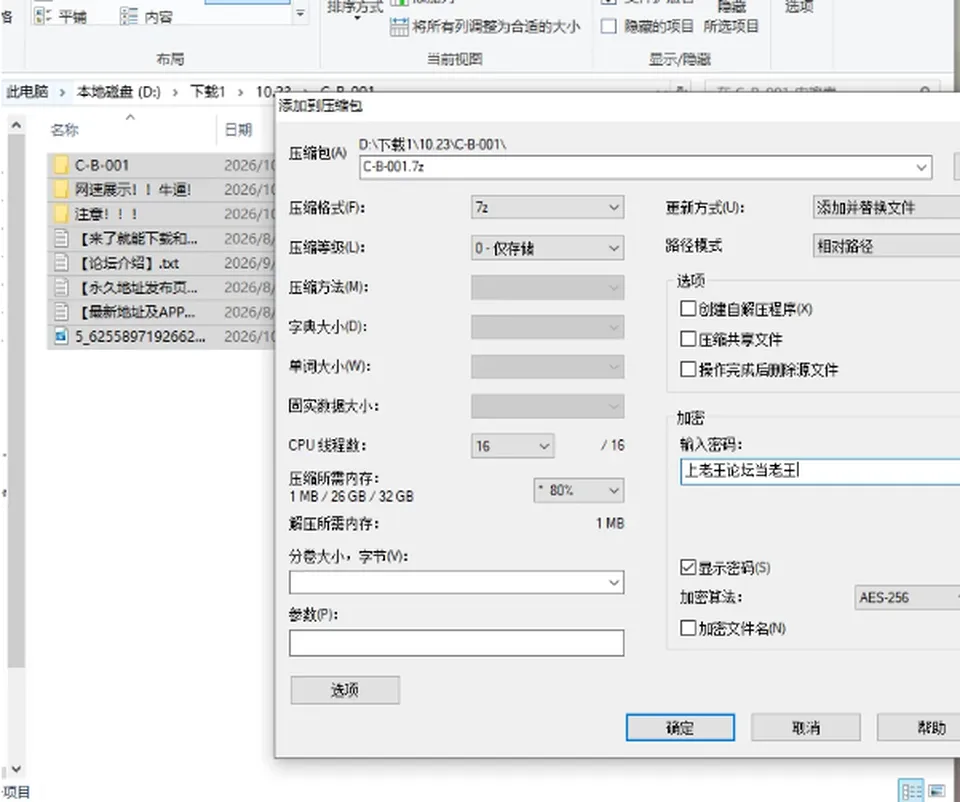Switch to large icons view in Explorer status bar
960x802 pixels.
(937, 790)
